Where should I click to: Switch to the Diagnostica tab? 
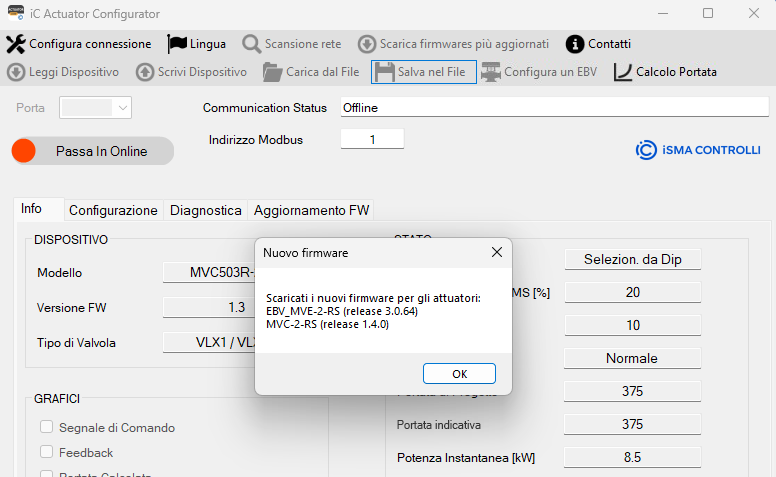point(205,210)
